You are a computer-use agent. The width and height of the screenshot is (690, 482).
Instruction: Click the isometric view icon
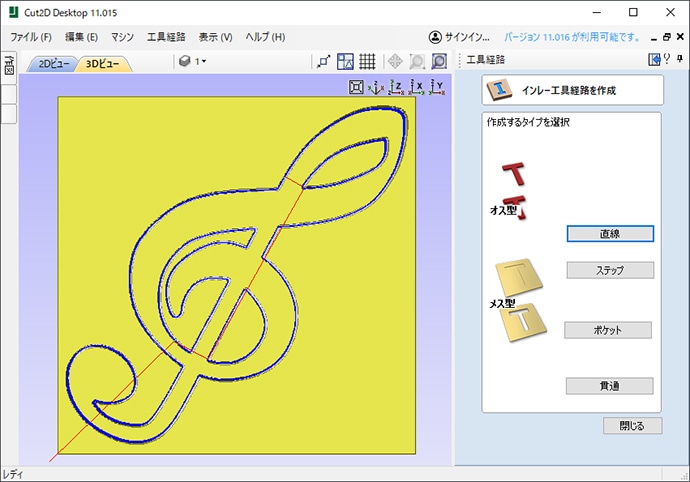tap(375, 87)
